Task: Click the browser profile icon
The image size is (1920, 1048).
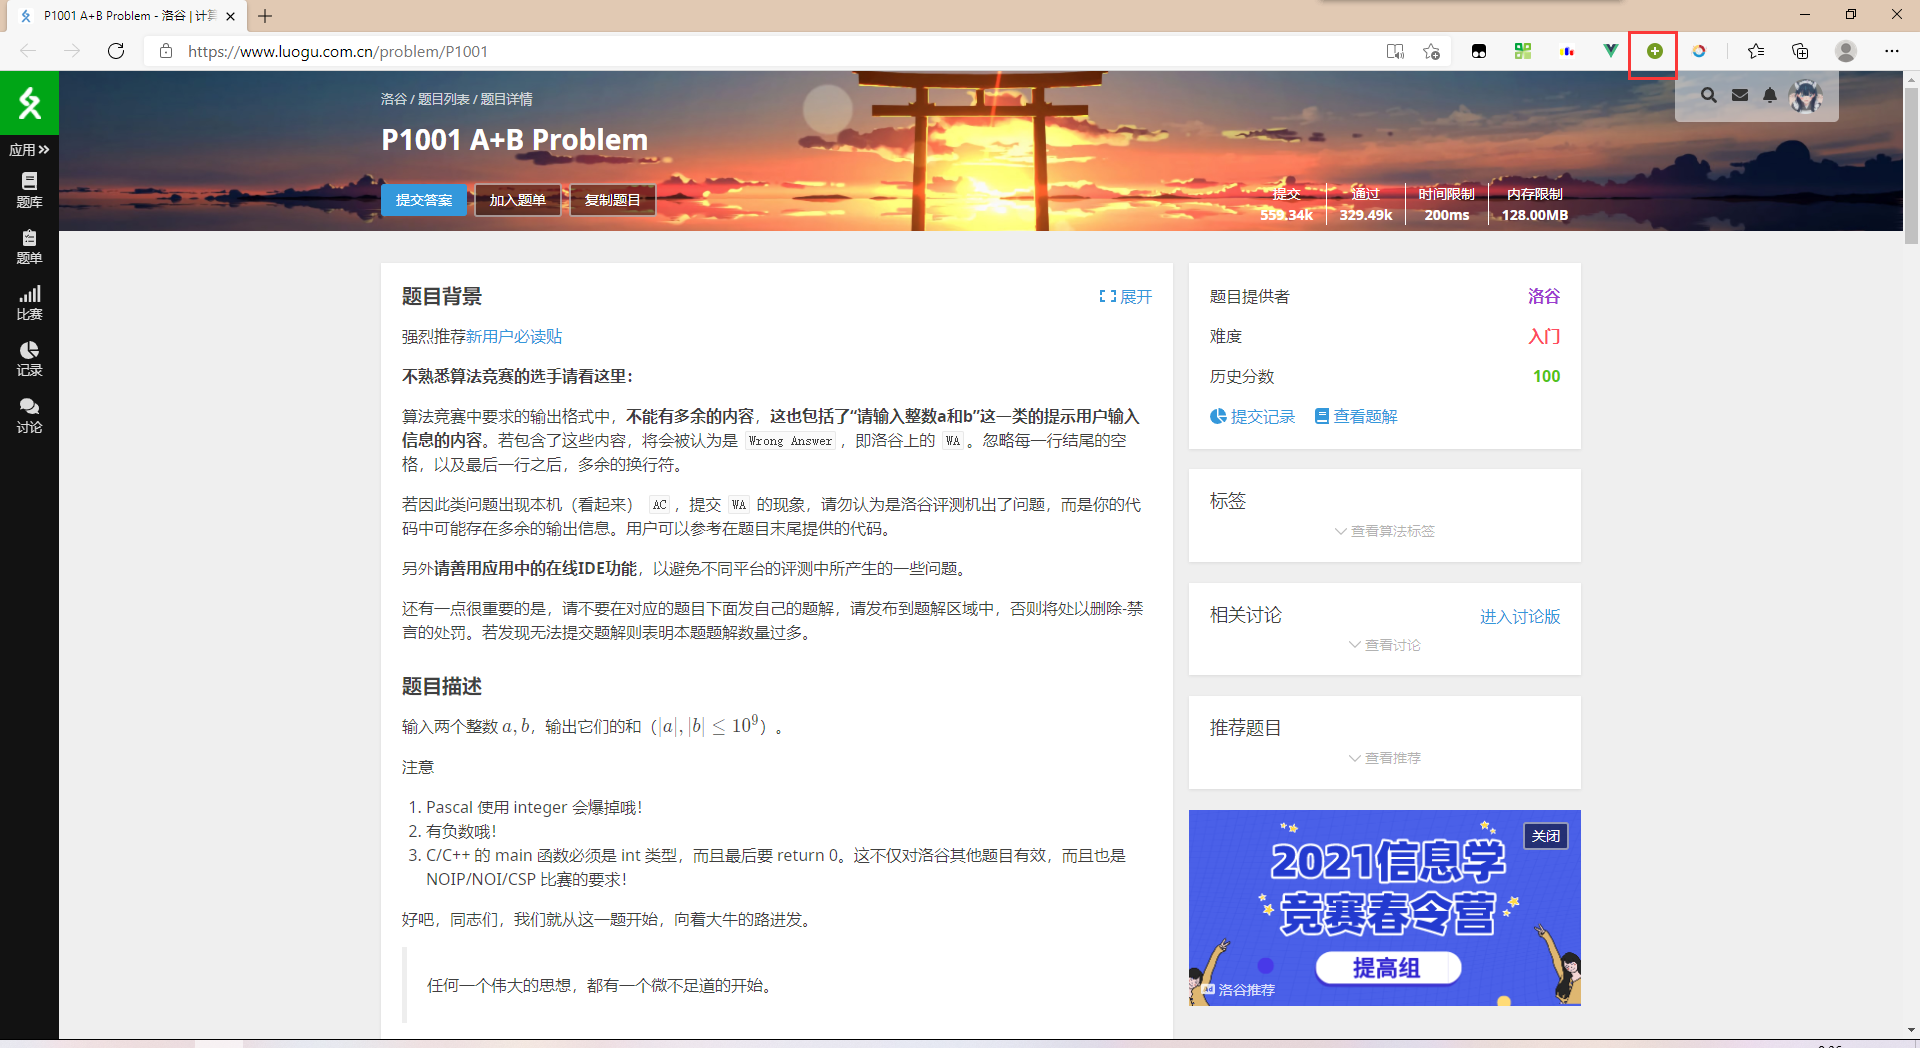Action: [1846, 51]
